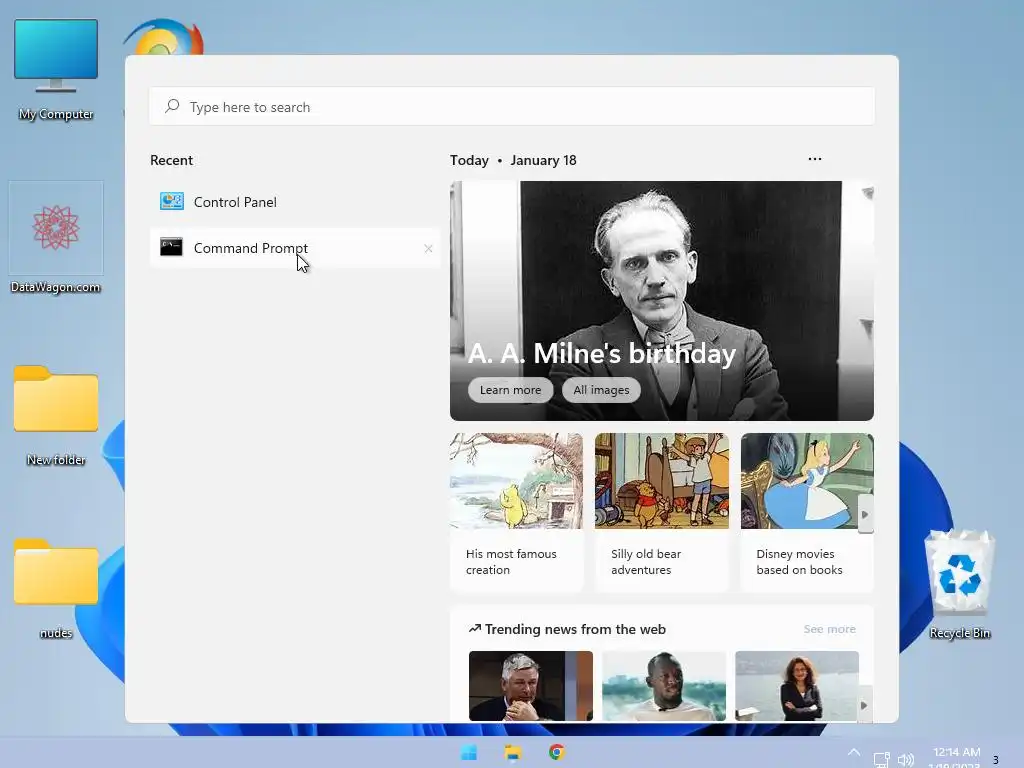1024x768 pixels.
Task: Open File Explorer from the taskbar
Action: (513, 752)
